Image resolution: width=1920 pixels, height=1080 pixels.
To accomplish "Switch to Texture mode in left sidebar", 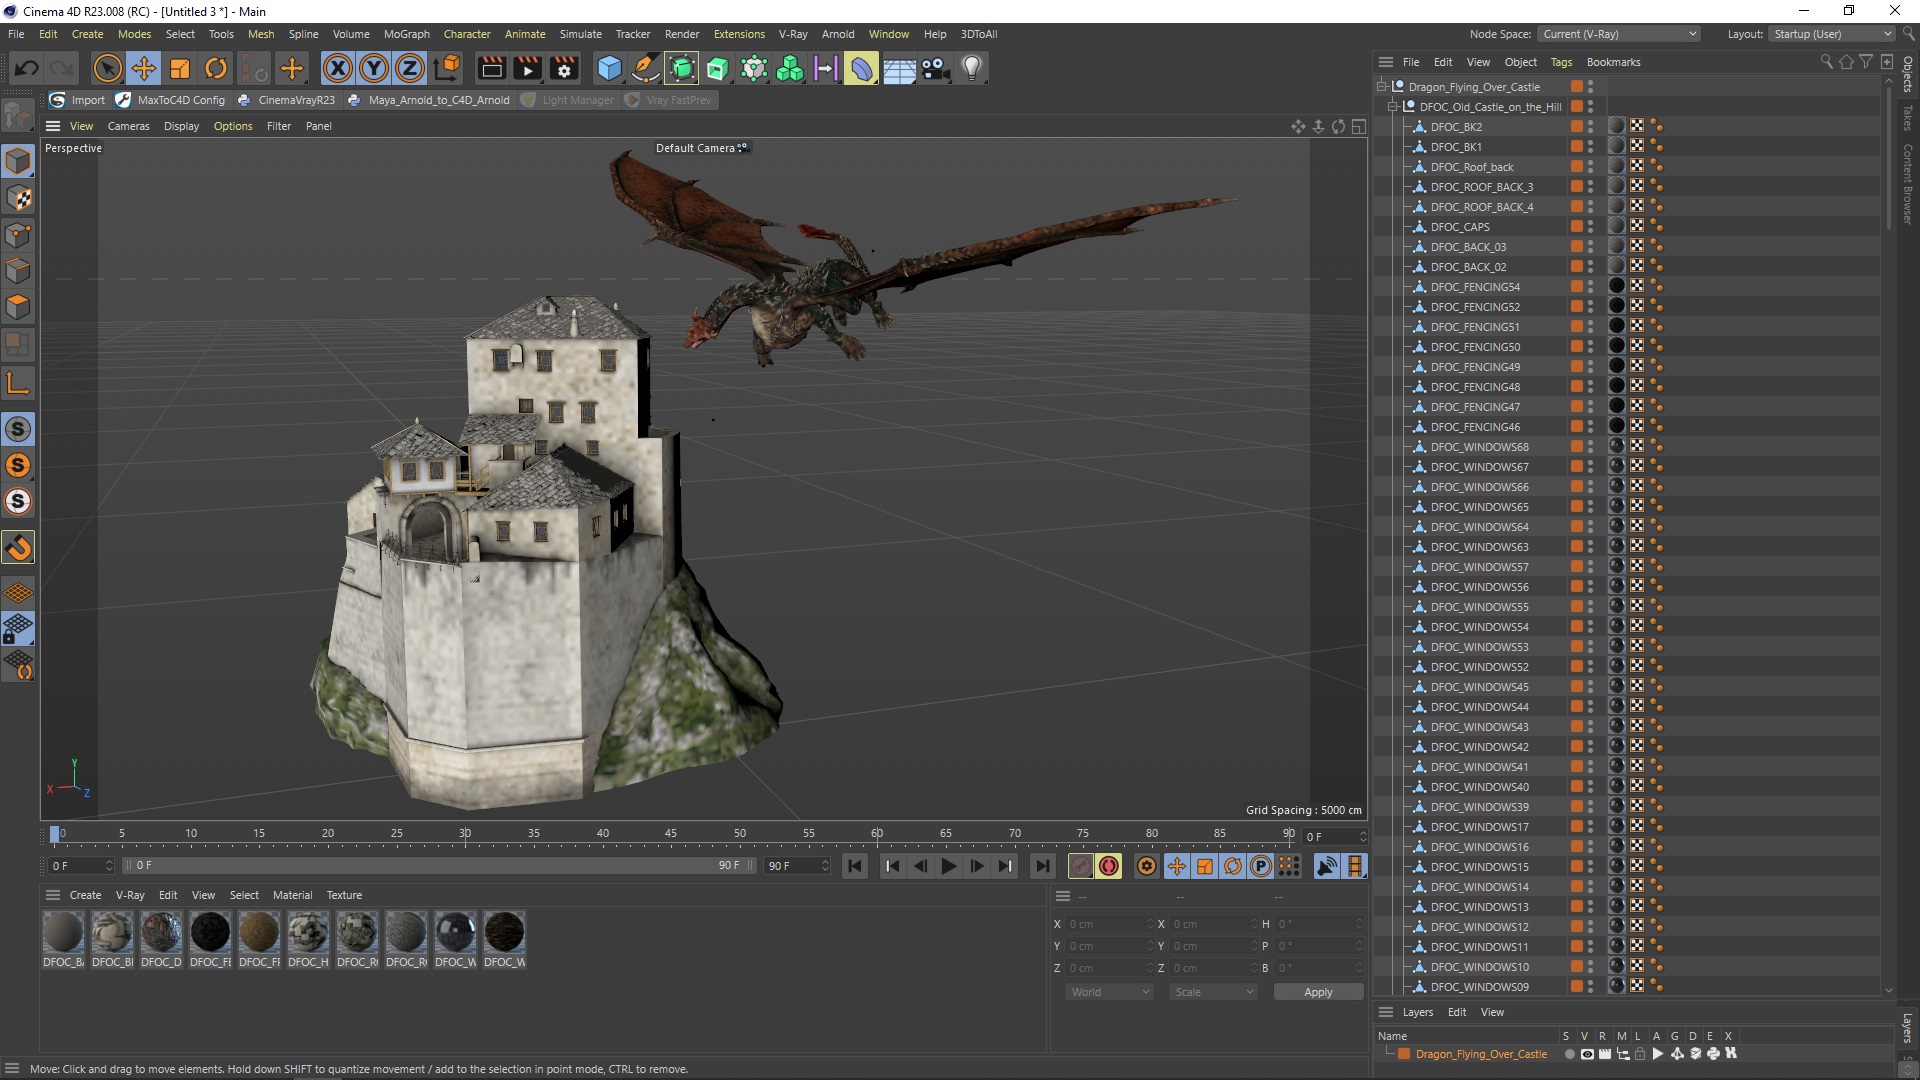I will tap(18, 197).
